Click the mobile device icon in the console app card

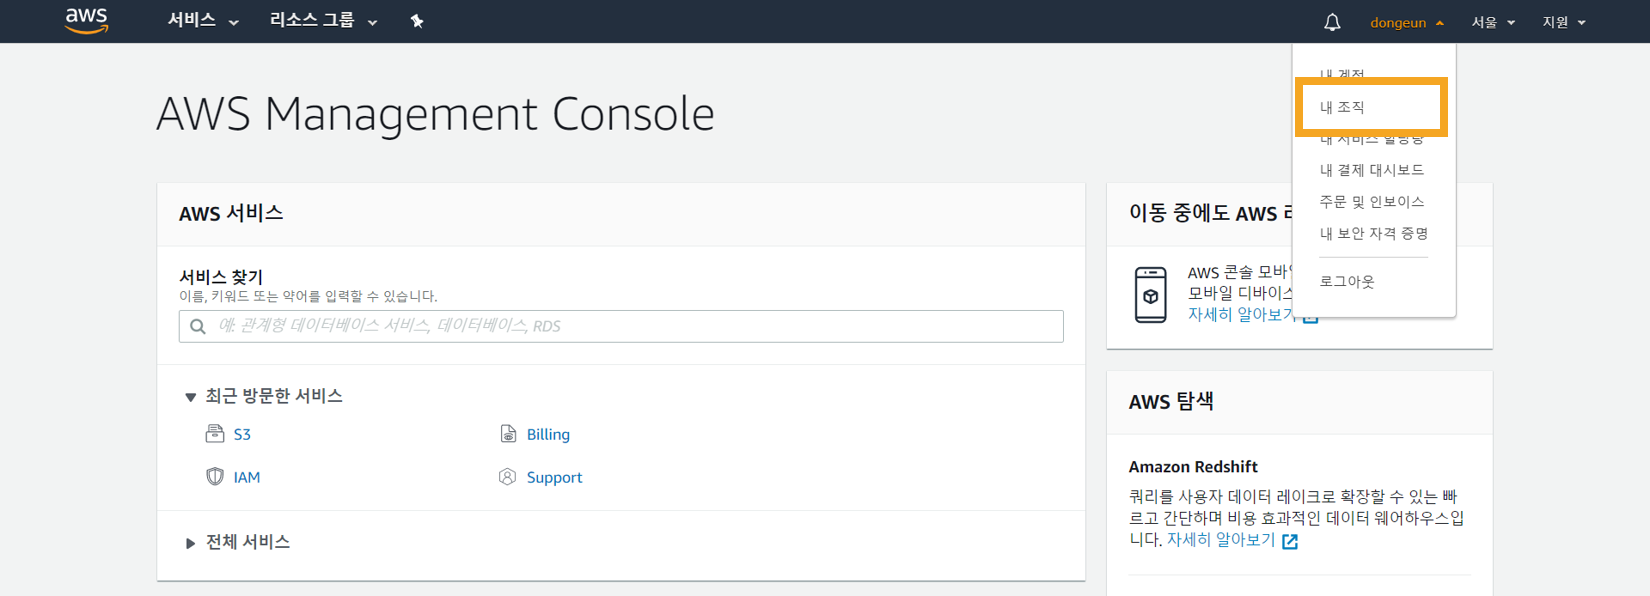pos(1151,294)
